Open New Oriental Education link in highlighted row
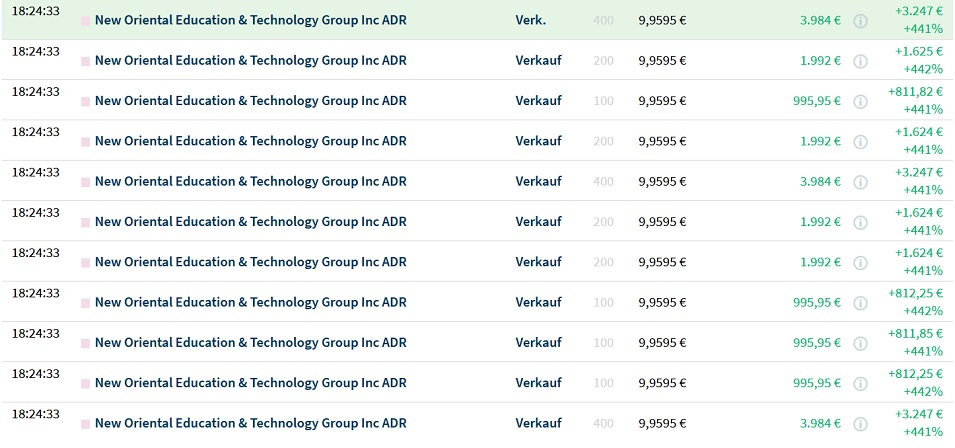The width and height of the screenshot is (955, 448). point(250,20)
